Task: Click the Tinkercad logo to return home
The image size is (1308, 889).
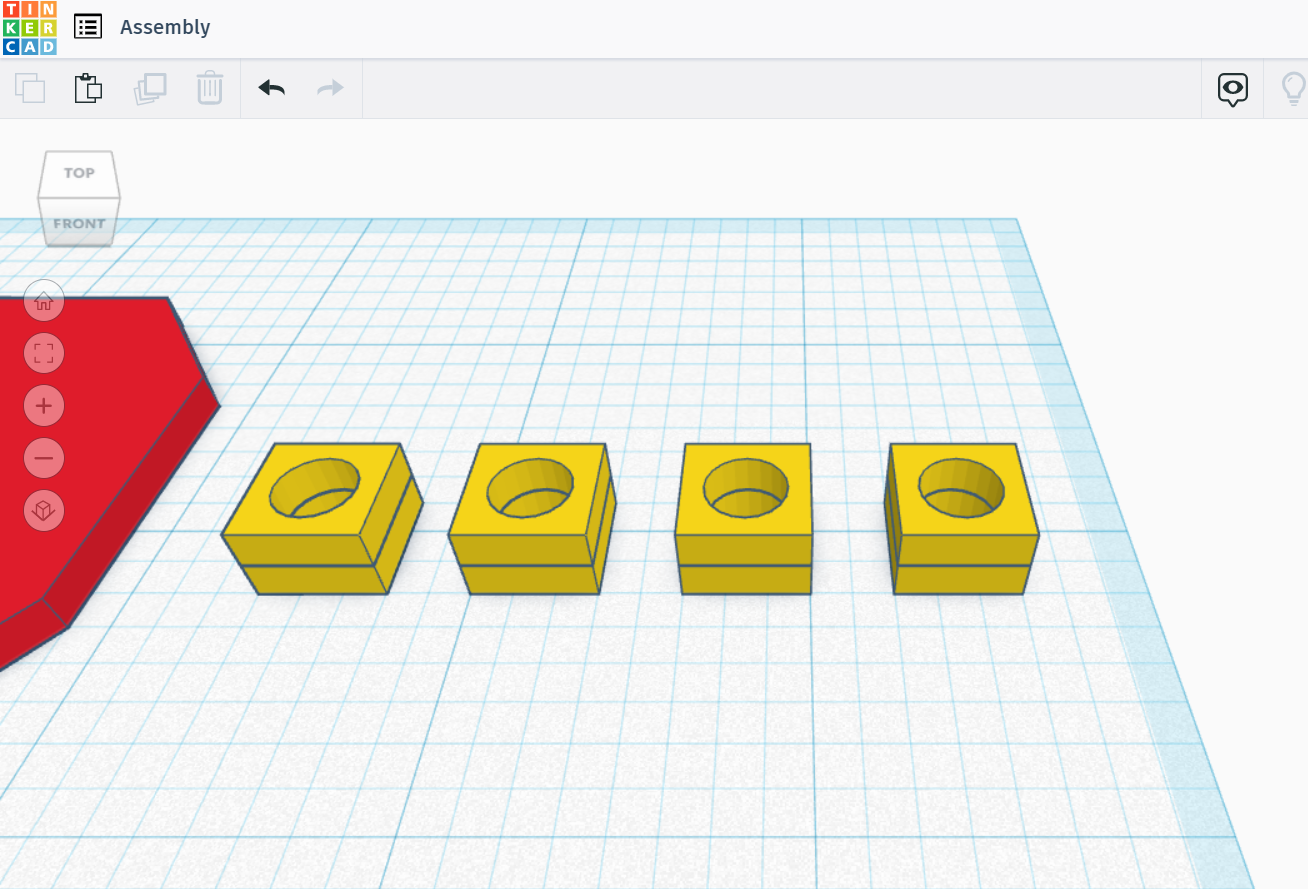Action: tap(29, 27)
